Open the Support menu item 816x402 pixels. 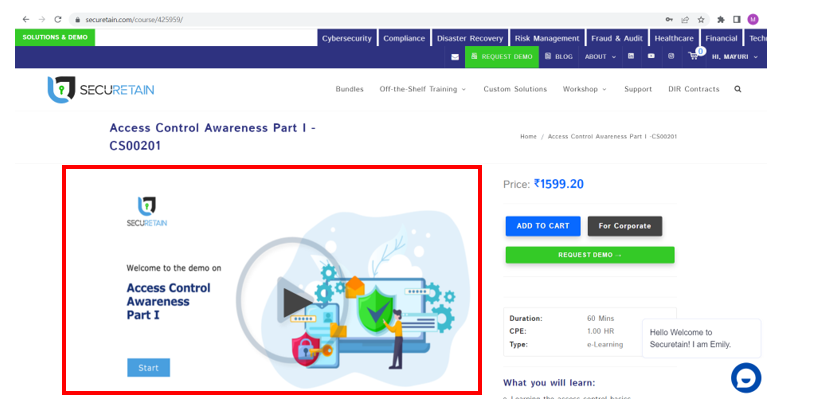pyautogui.click(x=638, y=89)
